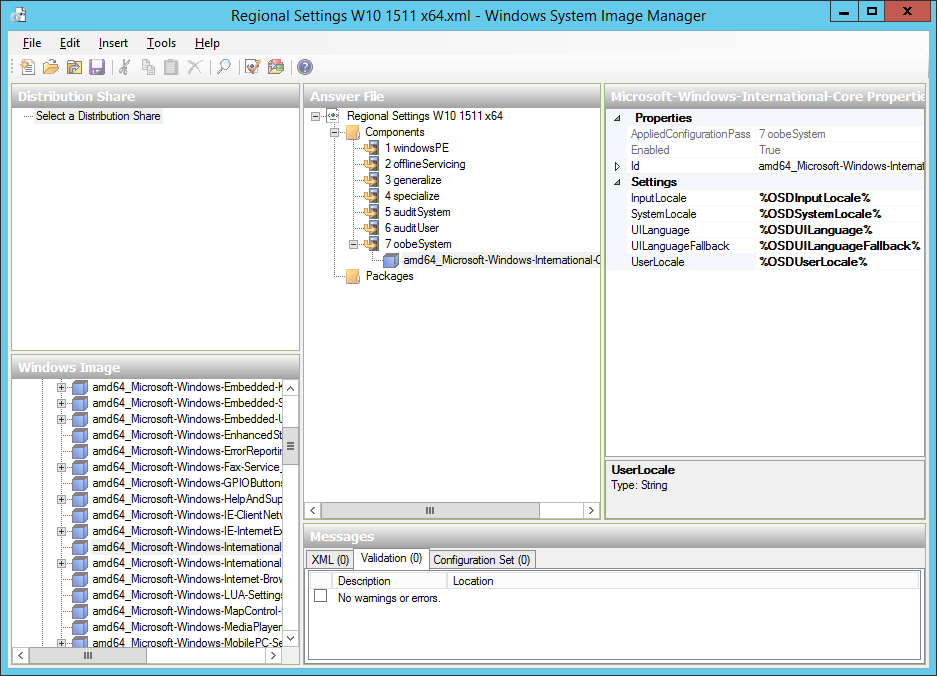The image size is (937, 676).
Task: Click Windows Image vertical scrollbar thumb
Action: coord(290,446)
